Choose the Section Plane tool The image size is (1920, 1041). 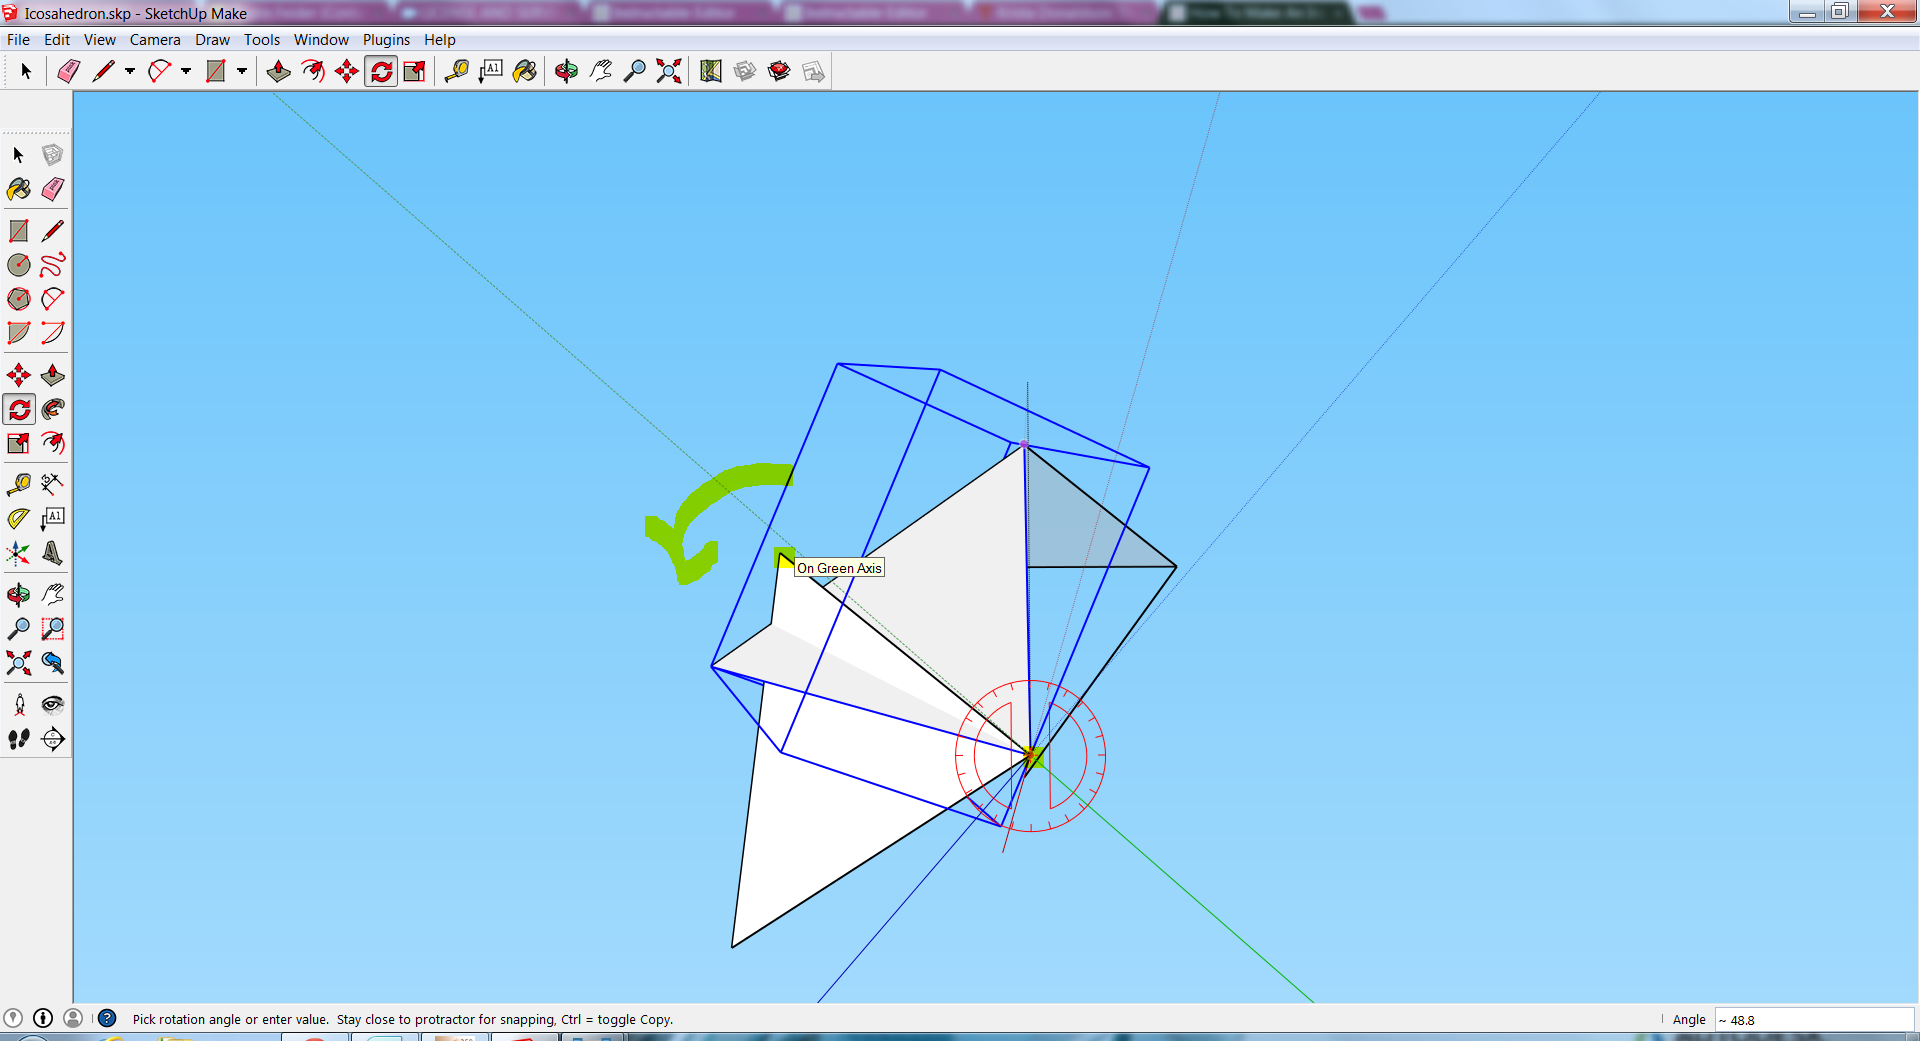(x=53, y=739)
